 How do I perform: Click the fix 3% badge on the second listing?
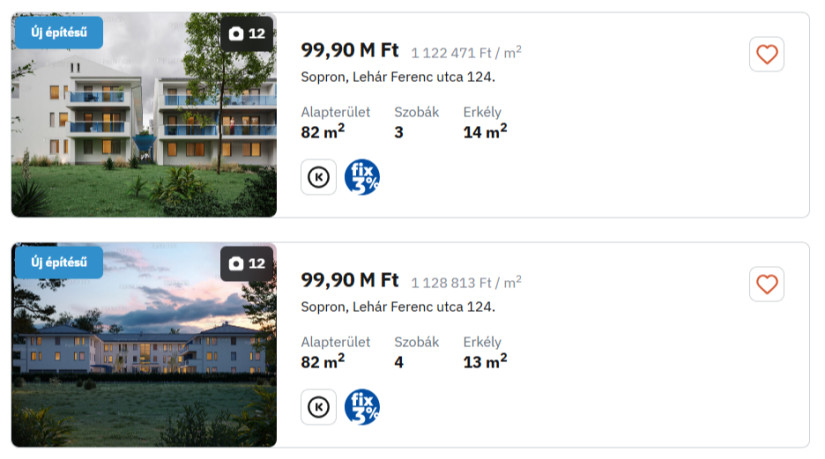[x=362, y=407]
